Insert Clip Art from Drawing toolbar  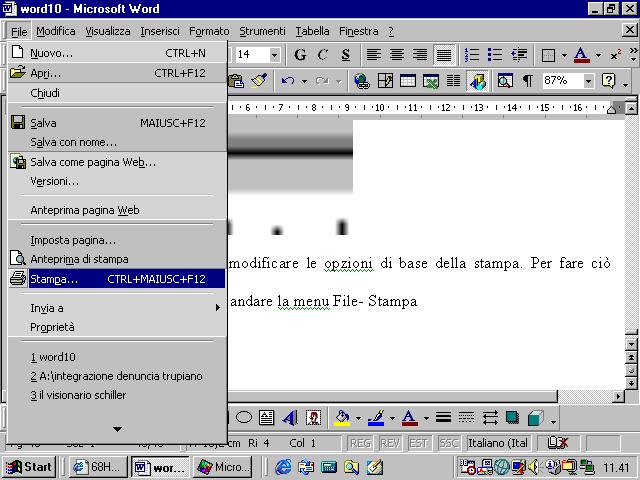pos(313,418)
